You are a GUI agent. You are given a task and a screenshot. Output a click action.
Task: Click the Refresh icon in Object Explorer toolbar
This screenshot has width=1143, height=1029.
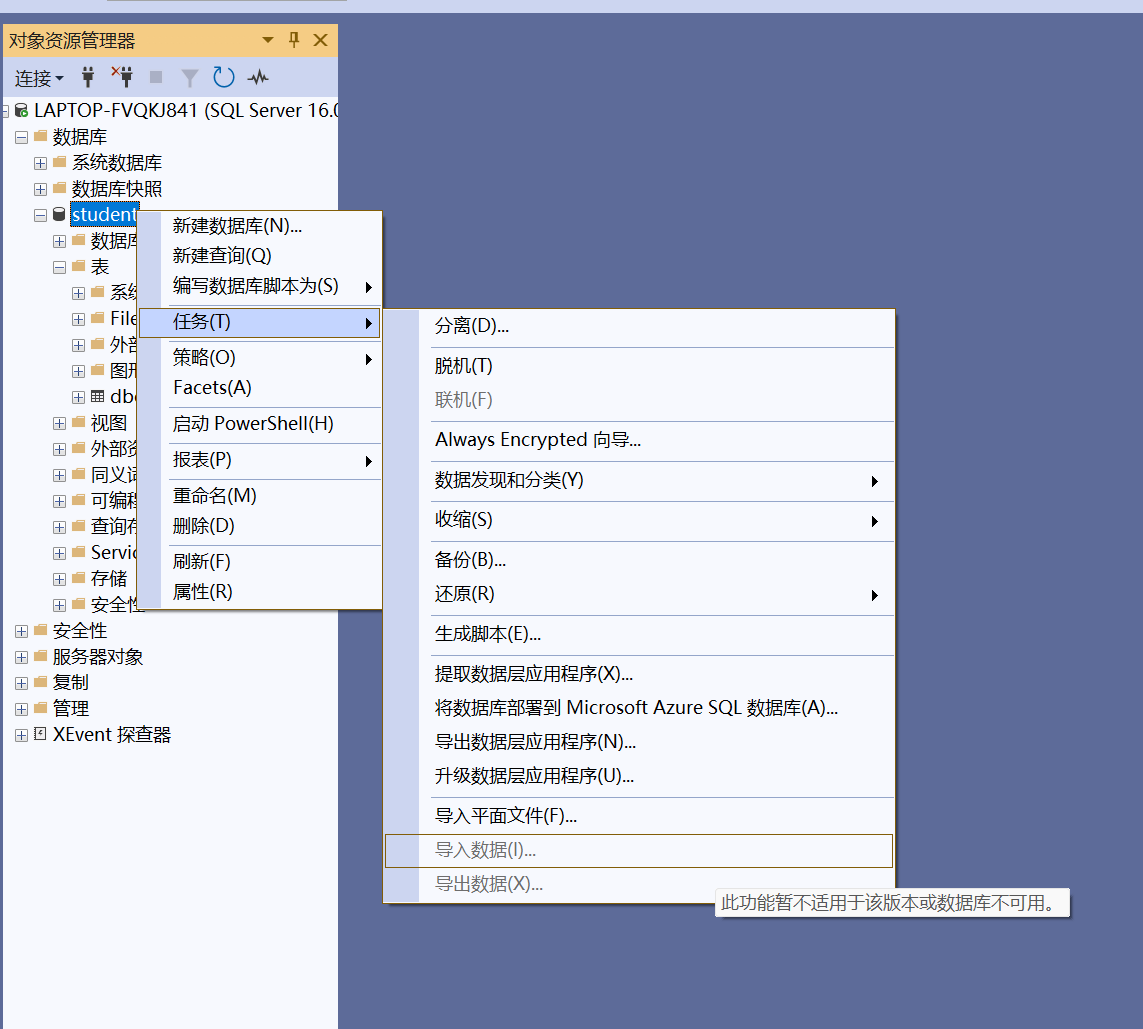pos(222,77)
